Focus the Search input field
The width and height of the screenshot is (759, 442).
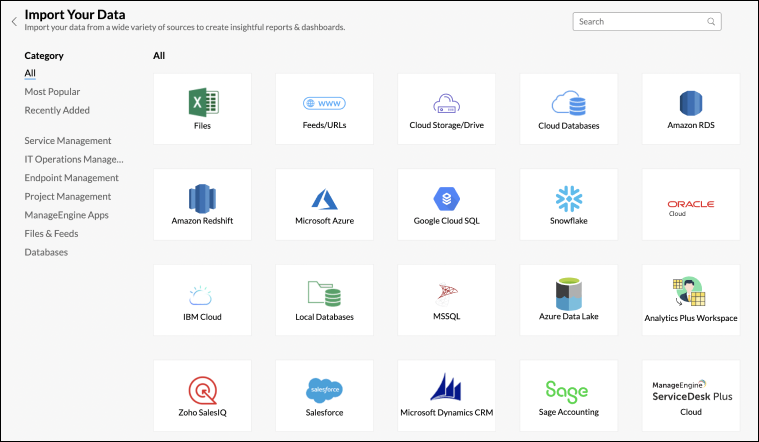638,21
